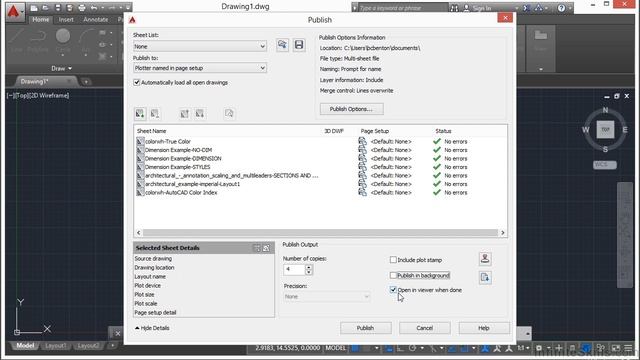This screenshot has width=640, height=360.
Task: Click the Publish Options... button
Action: (x=351, y=109)
